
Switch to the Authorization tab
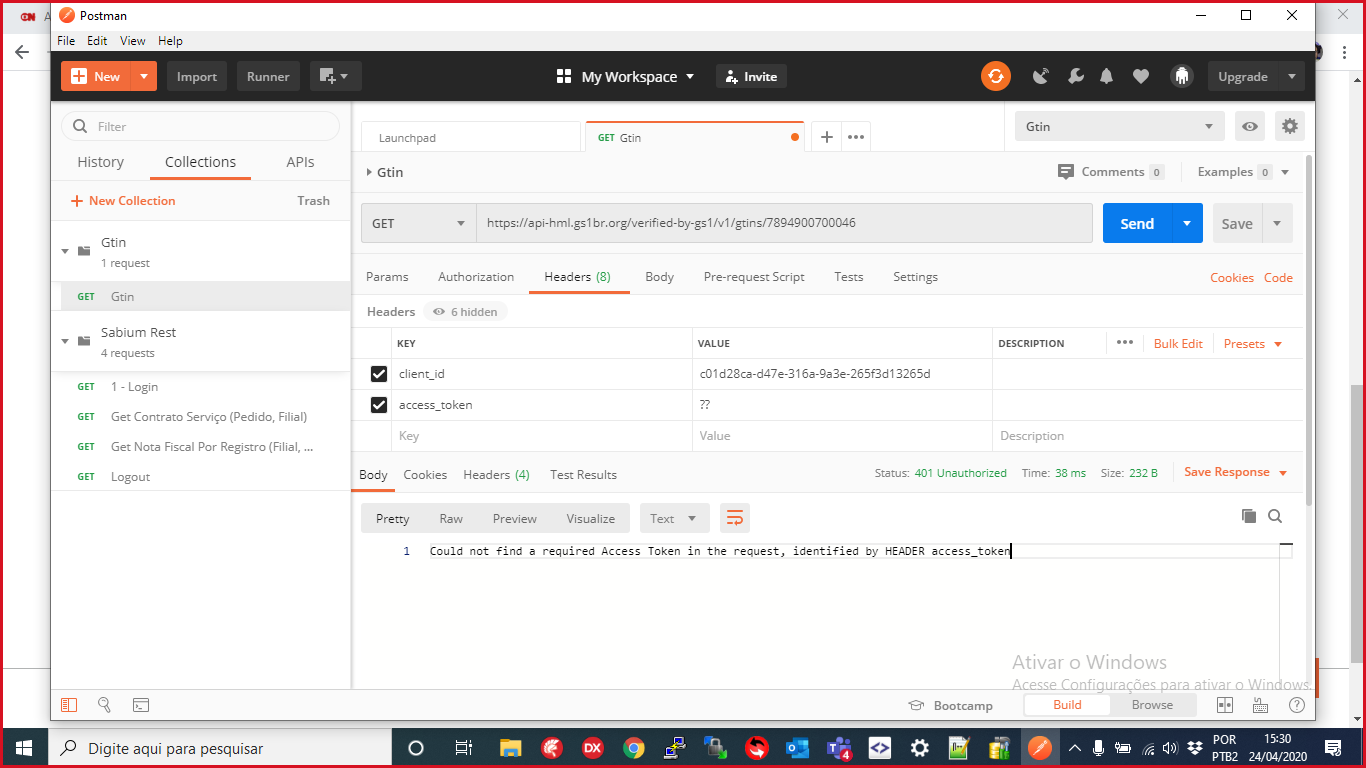pos(476,277)
